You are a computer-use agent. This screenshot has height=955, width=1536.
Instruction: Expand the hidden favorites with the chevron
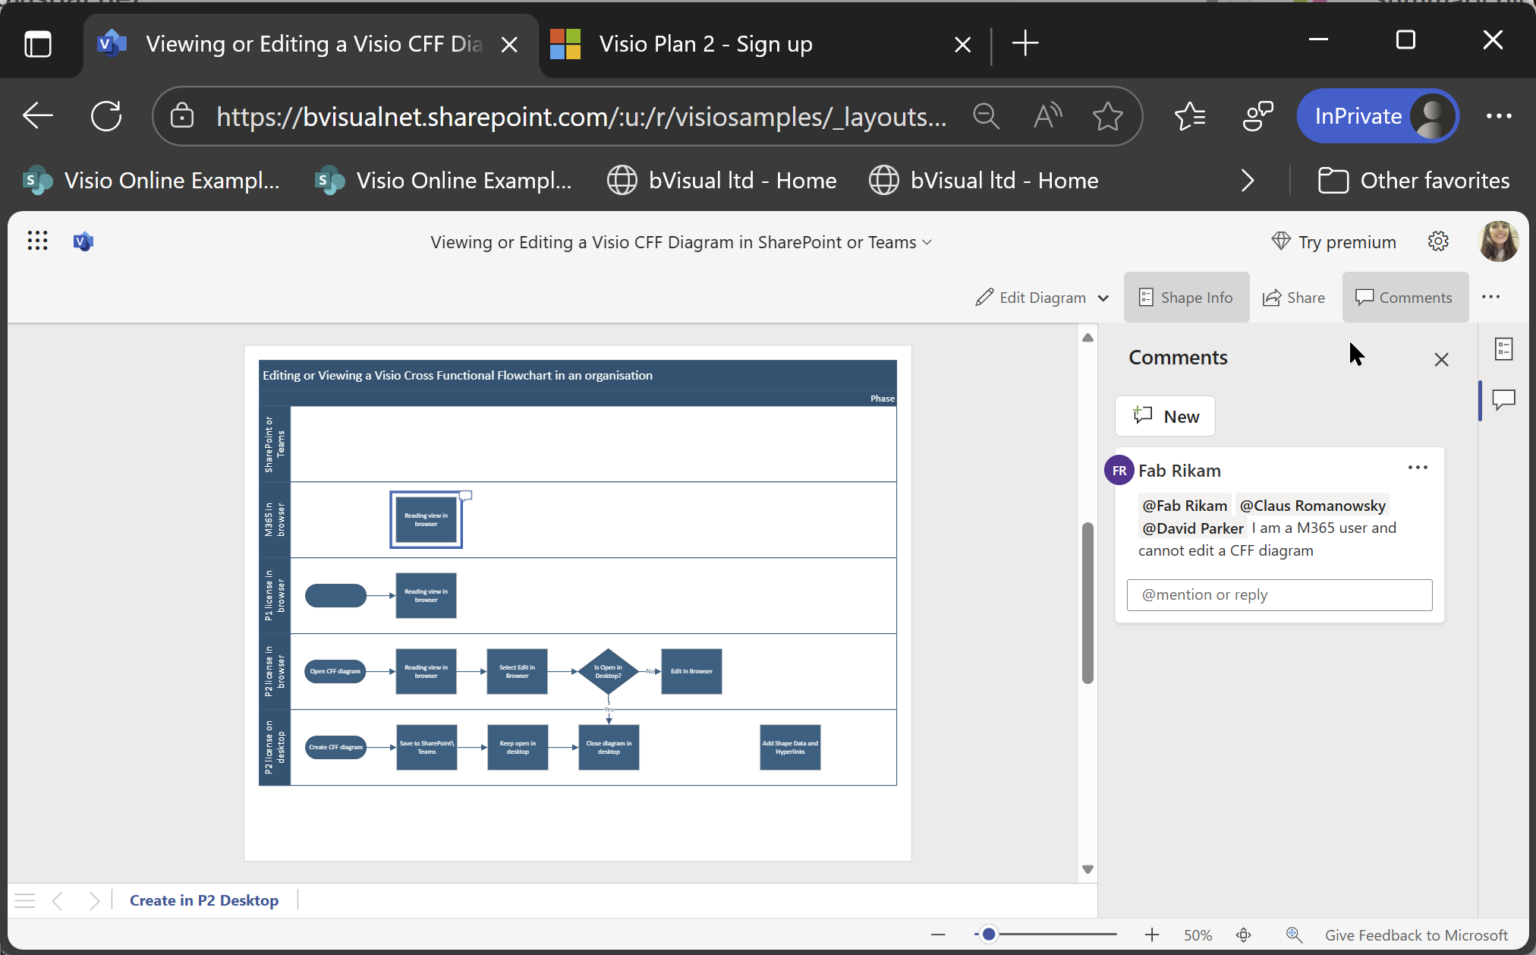[x=1247, y=180]
